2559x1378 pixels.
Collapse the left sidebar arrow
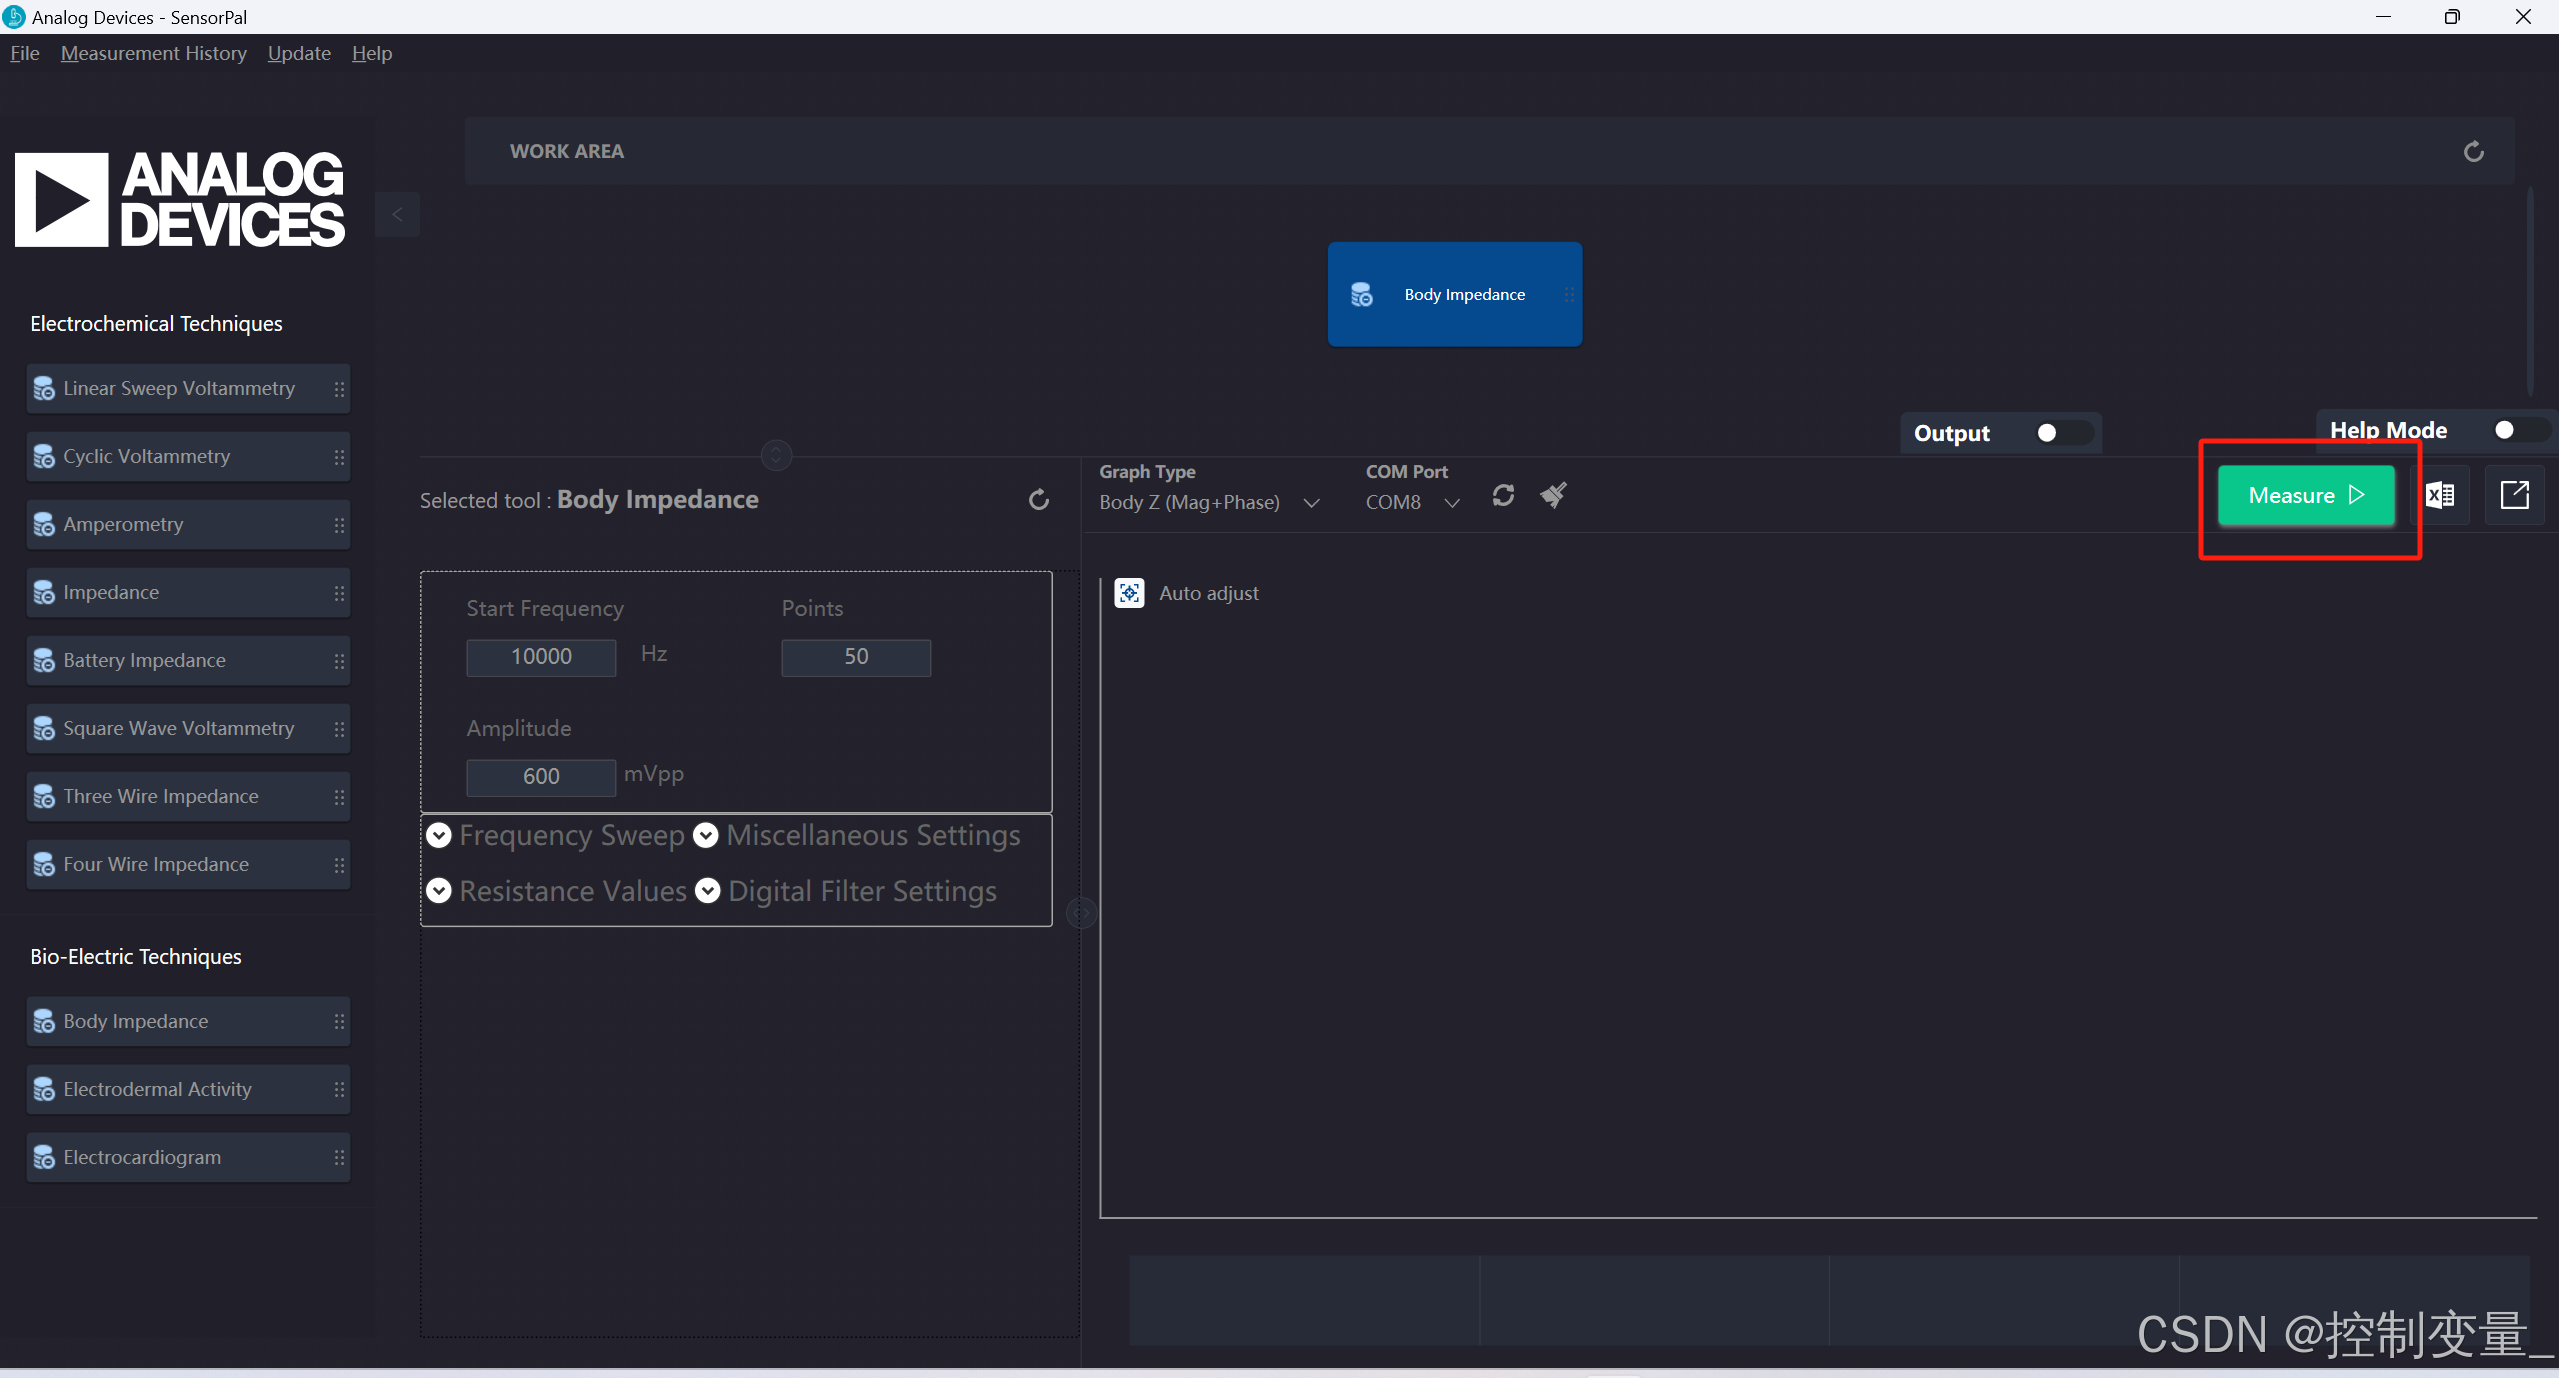[397, 214]
